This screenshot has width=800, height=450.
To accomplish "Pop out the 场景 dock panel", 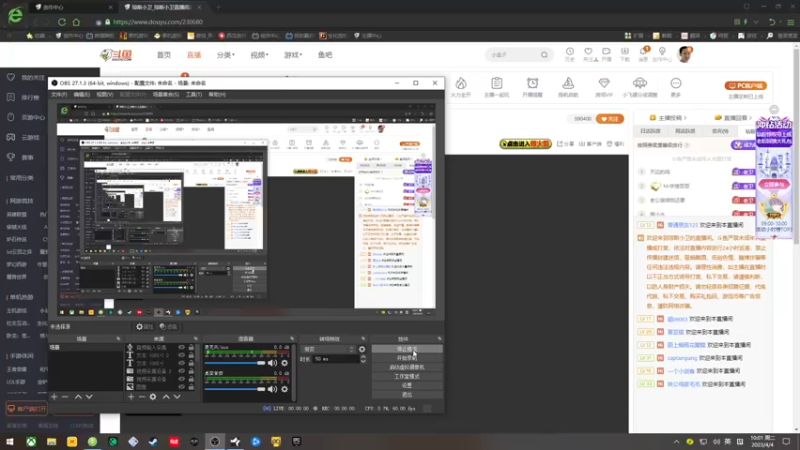I will tap(118, 339).
